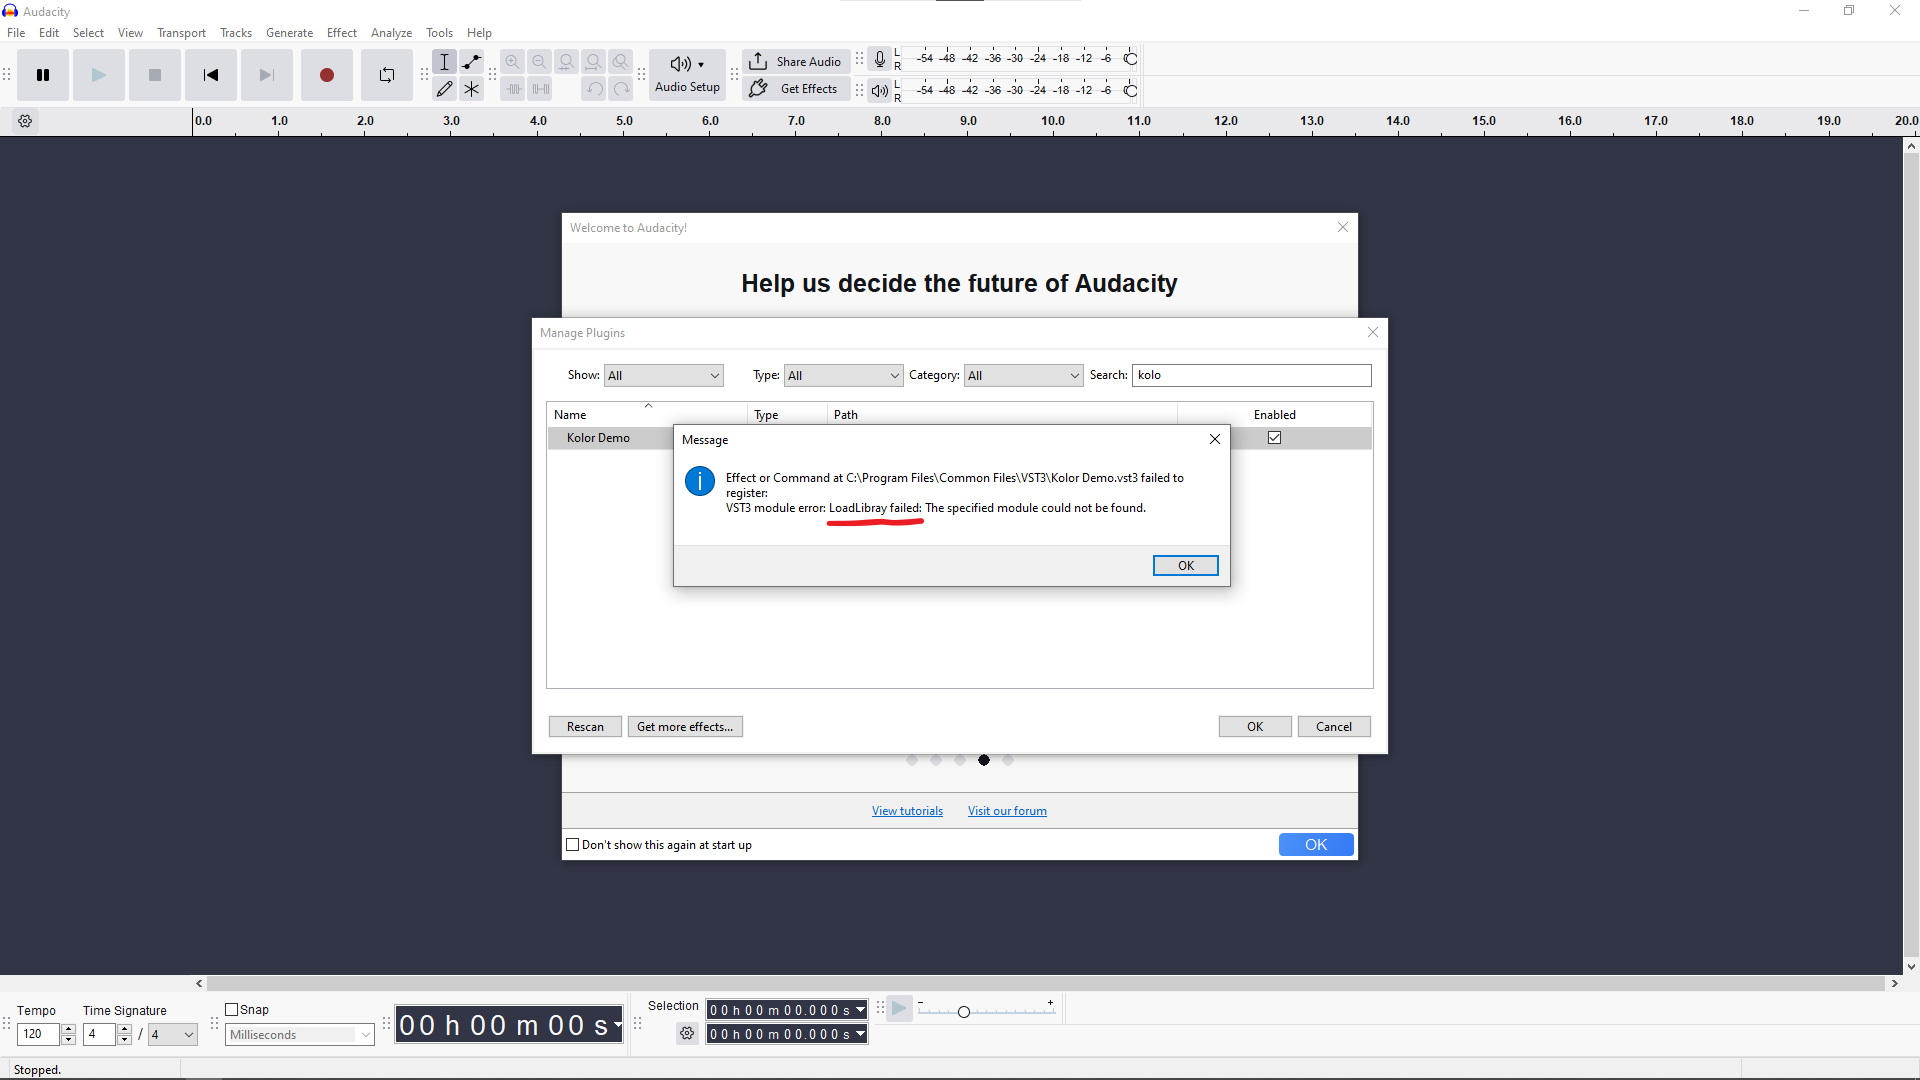
Task: Skip to end of project
Action: (267, 75)
